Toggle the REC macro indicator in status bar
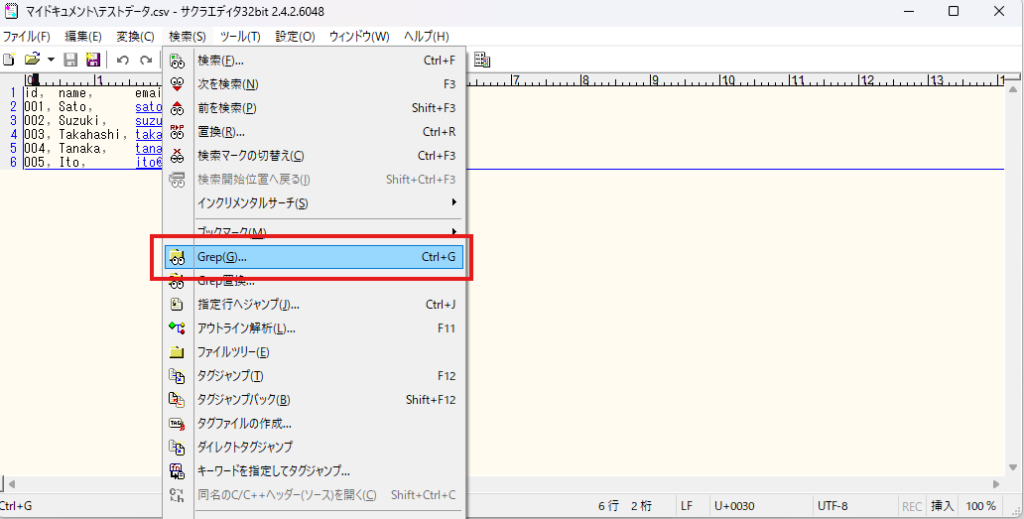1024x519 pixels. [912, 506]
